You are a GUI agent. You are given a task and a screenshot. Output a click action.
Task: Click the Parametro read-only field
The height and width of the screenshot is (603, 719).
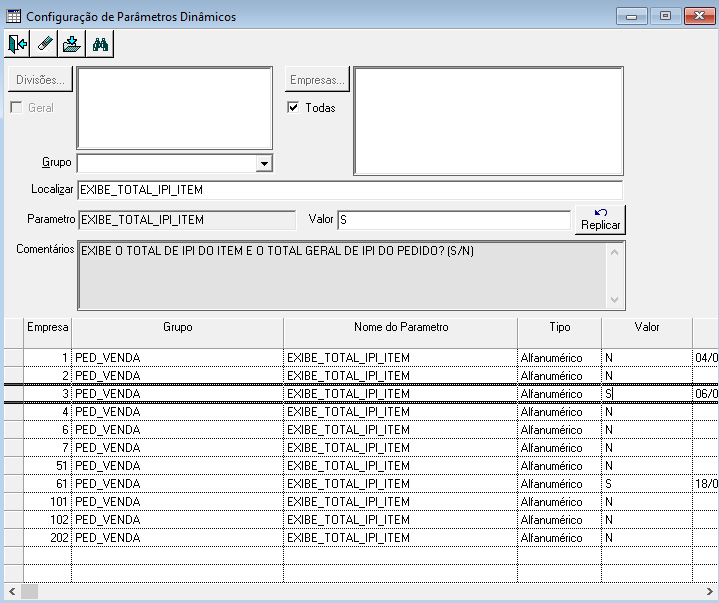tap(187, 220)
